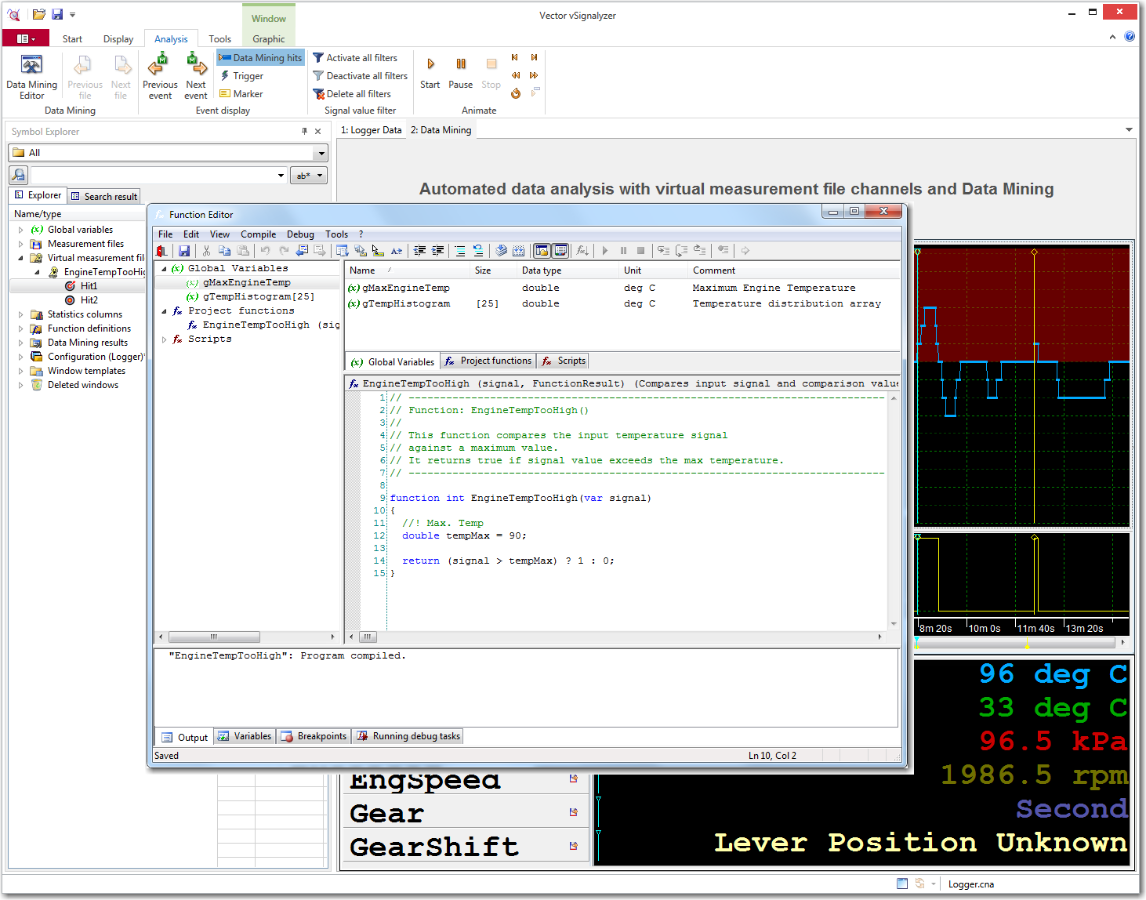This screenshot has width=1146, height=900.
Task: Click the Symbol Explorer search input field
Action: [158, 175]
